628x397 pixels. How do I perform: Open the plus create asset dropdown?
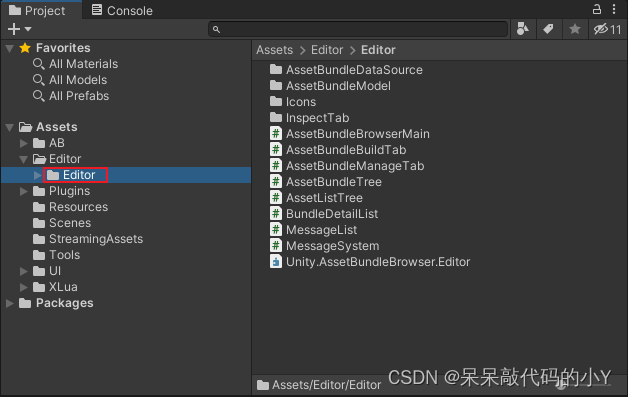tap(19, 29)
